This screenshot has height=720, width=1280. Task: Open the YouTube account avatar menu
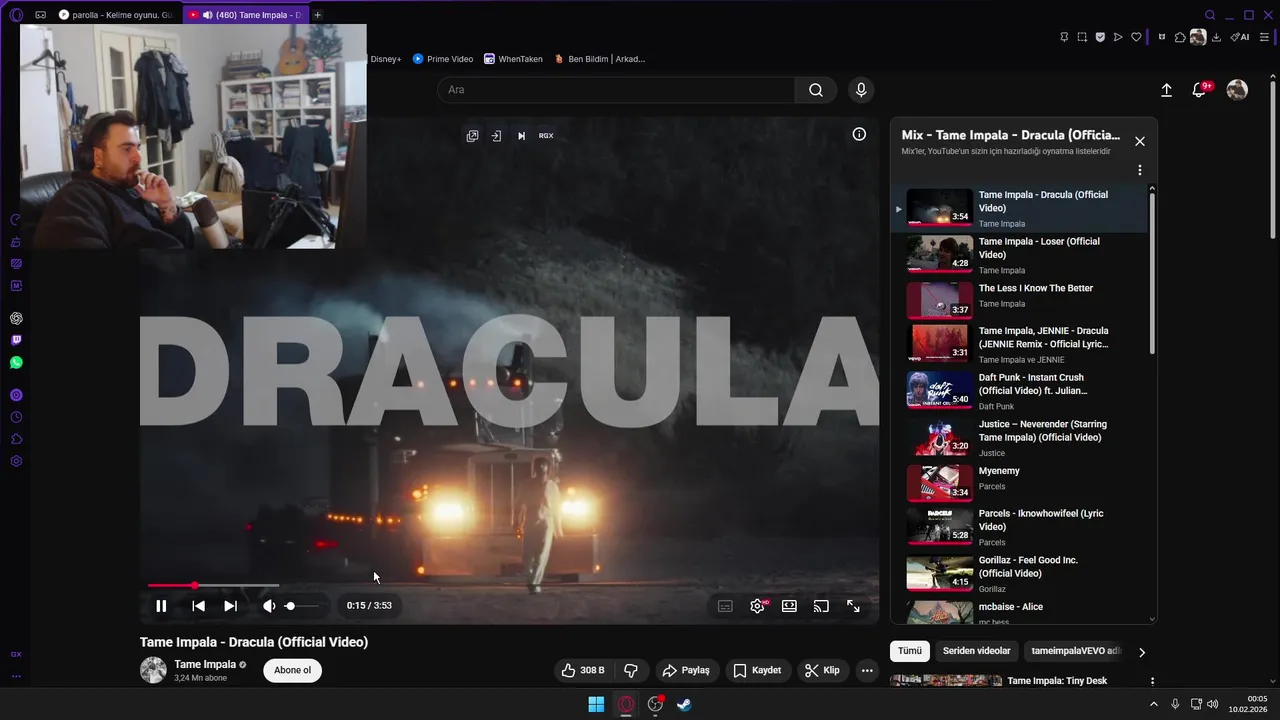point(1237,90)
